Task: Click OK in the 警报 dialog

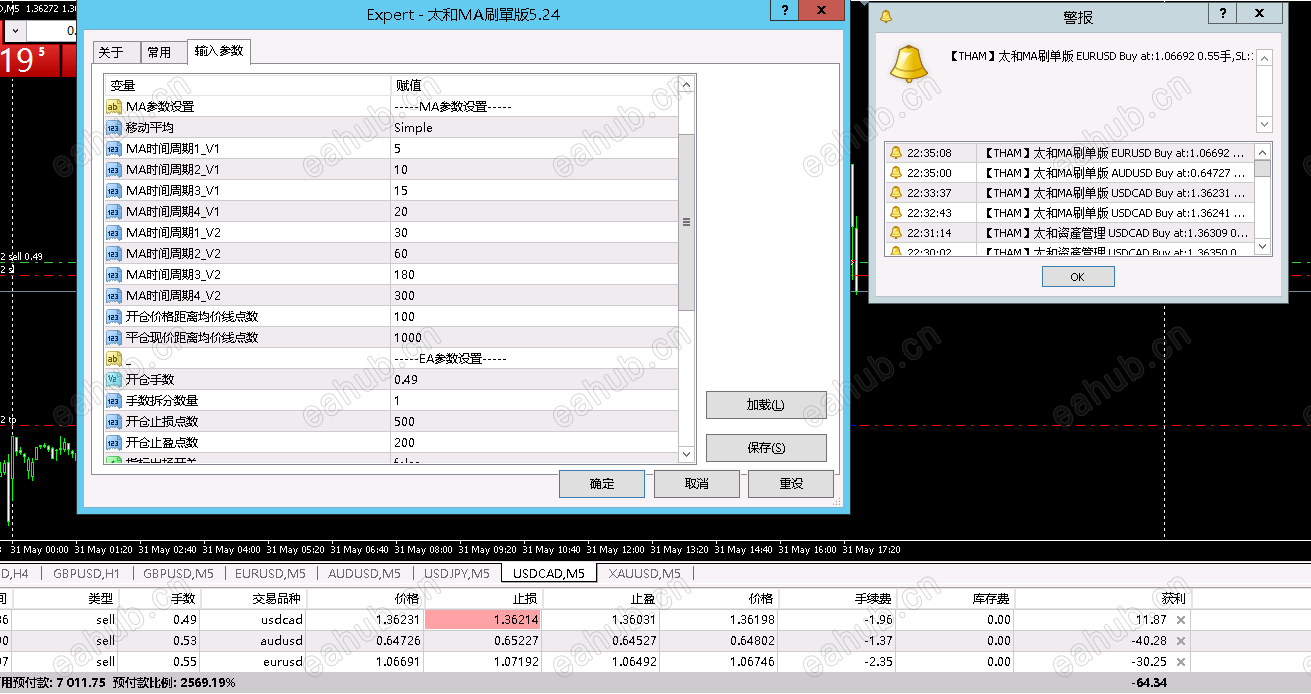Action: [1077, 277]
